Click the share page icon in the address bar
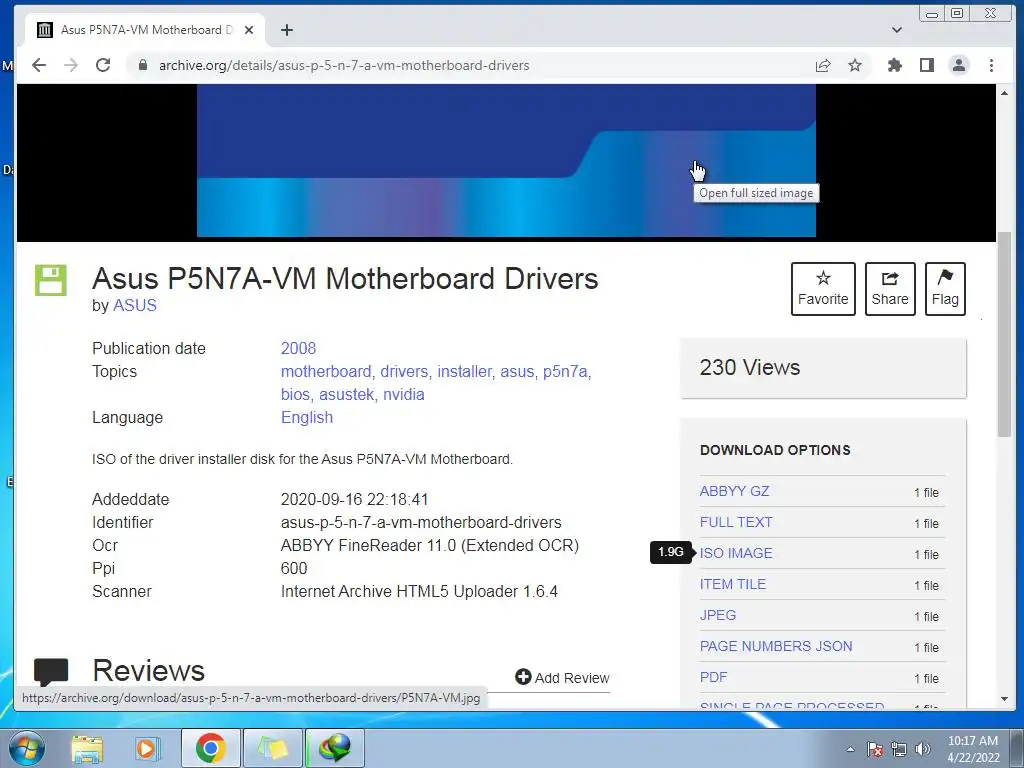 [823, 65]
